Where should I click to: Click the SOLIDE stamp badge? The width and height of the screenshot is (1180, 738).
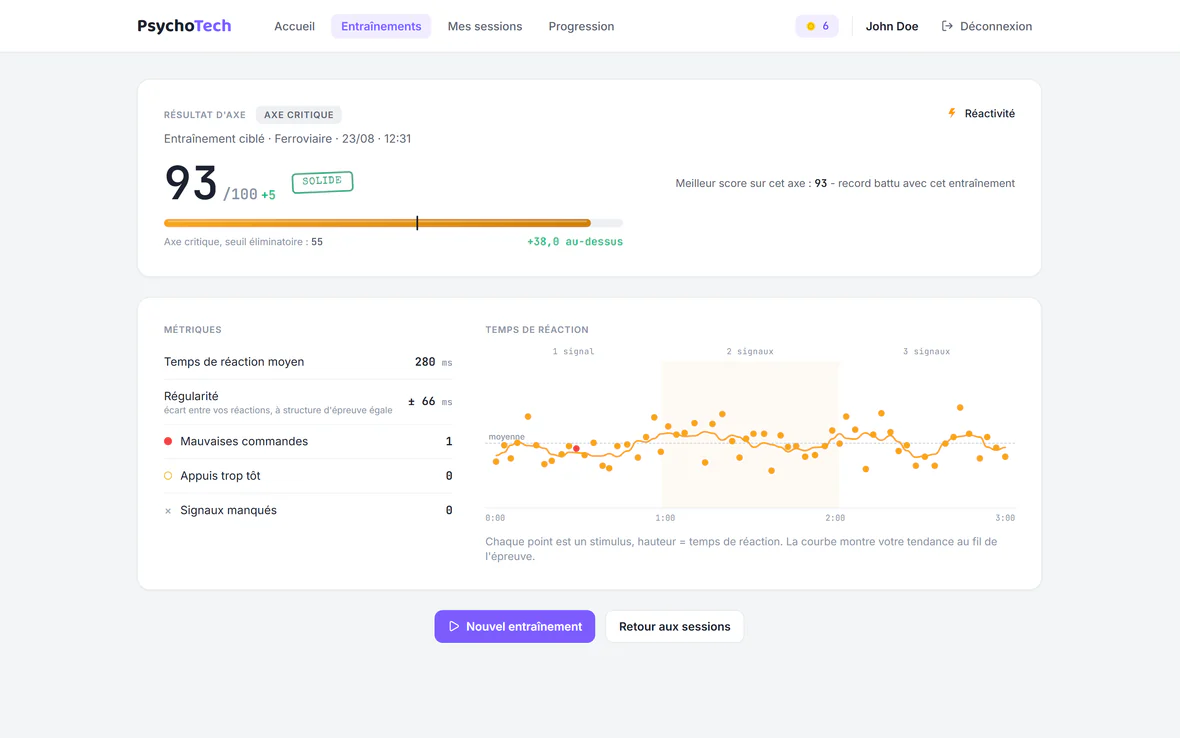(x=322, y=181)
